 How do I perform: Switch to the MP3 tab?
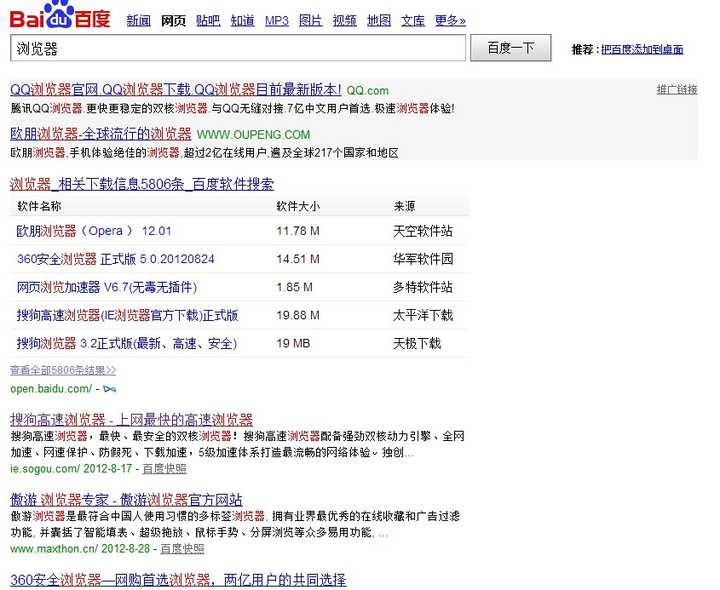276,21
